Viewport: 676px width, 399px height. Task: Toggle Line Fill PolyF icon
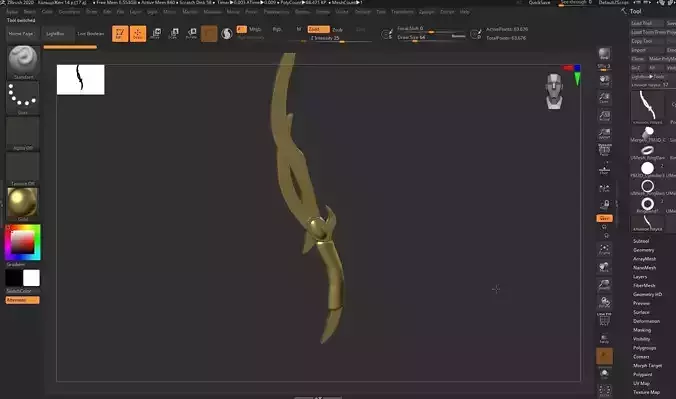pyautogui.click(x=604, y=320)
